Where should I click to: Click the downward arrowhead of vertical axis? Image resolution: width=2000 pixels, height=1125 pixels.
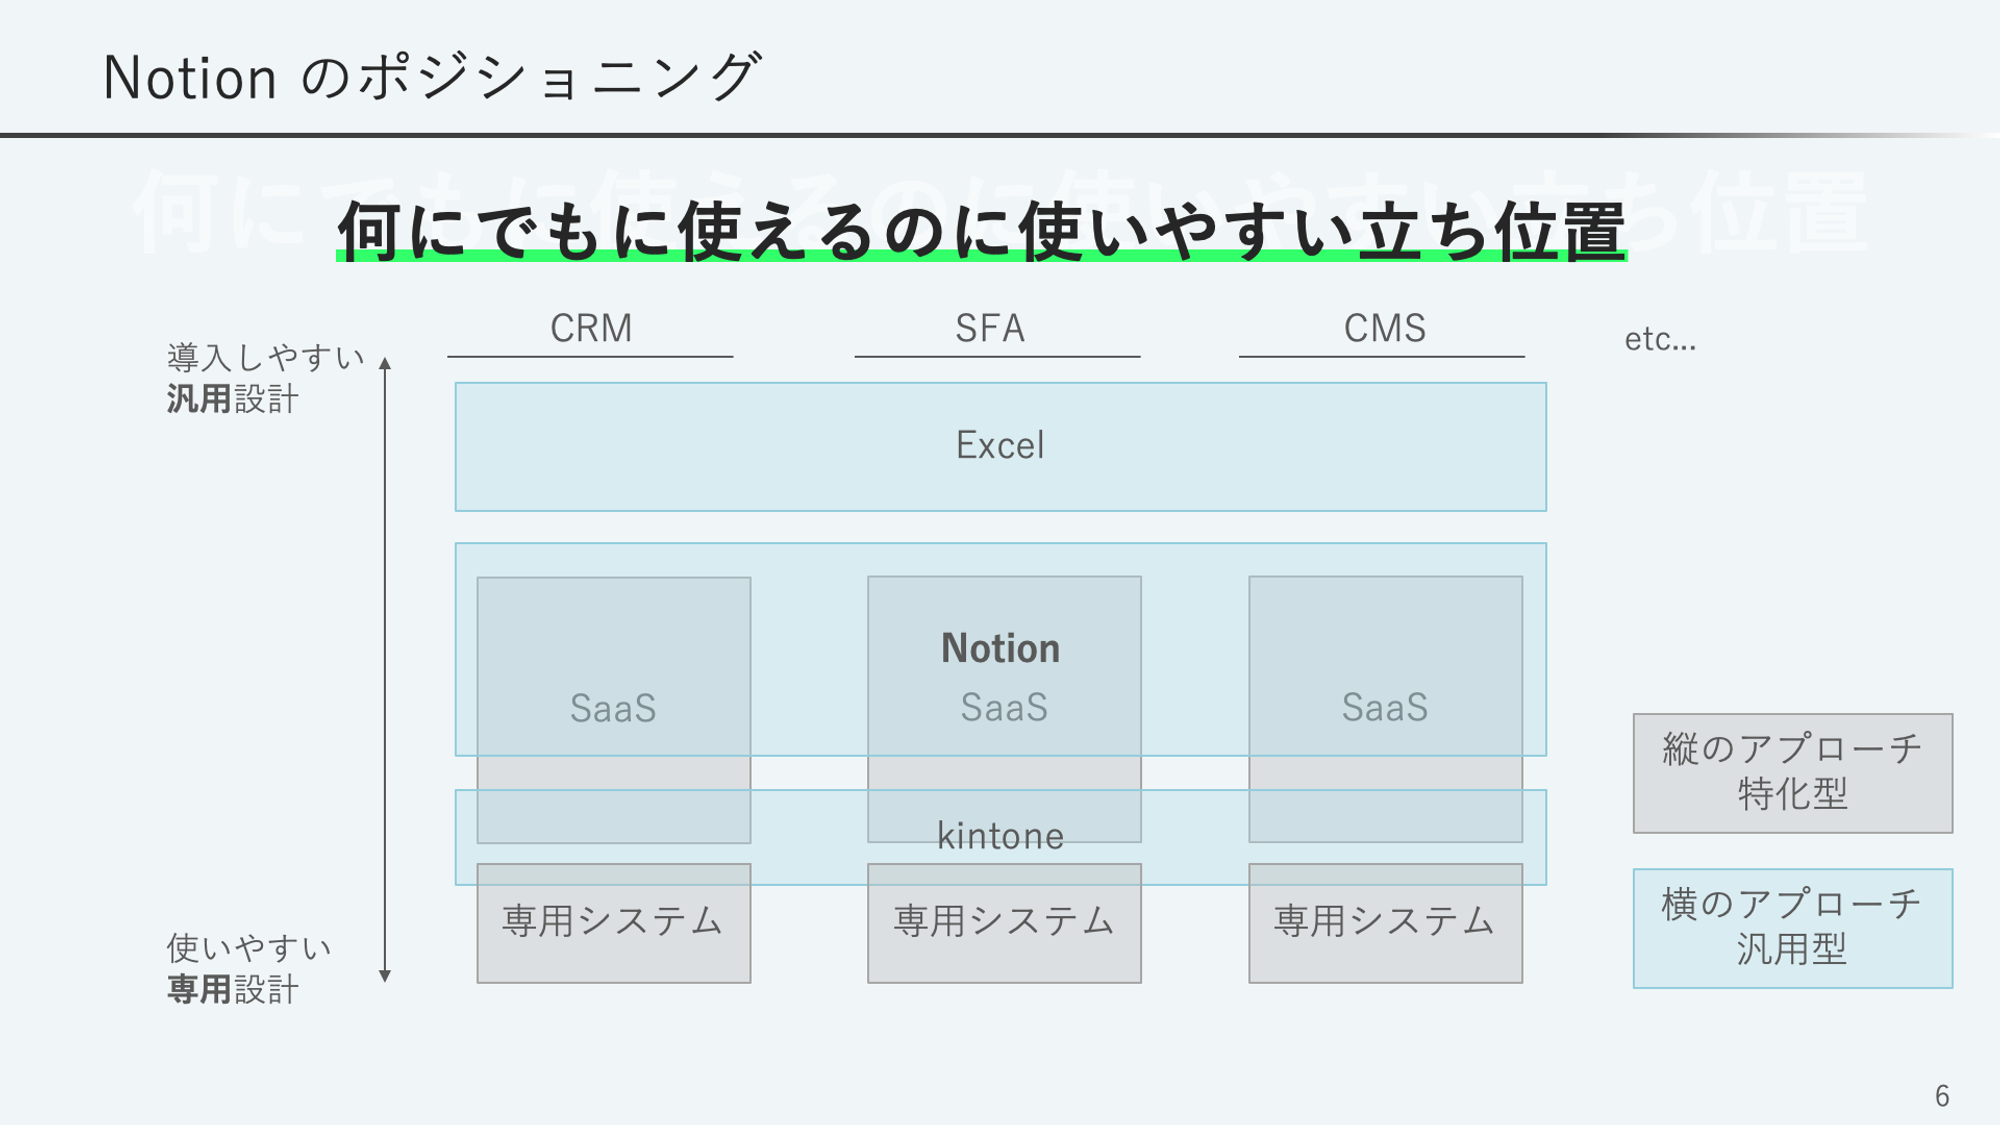click(385, 976)
